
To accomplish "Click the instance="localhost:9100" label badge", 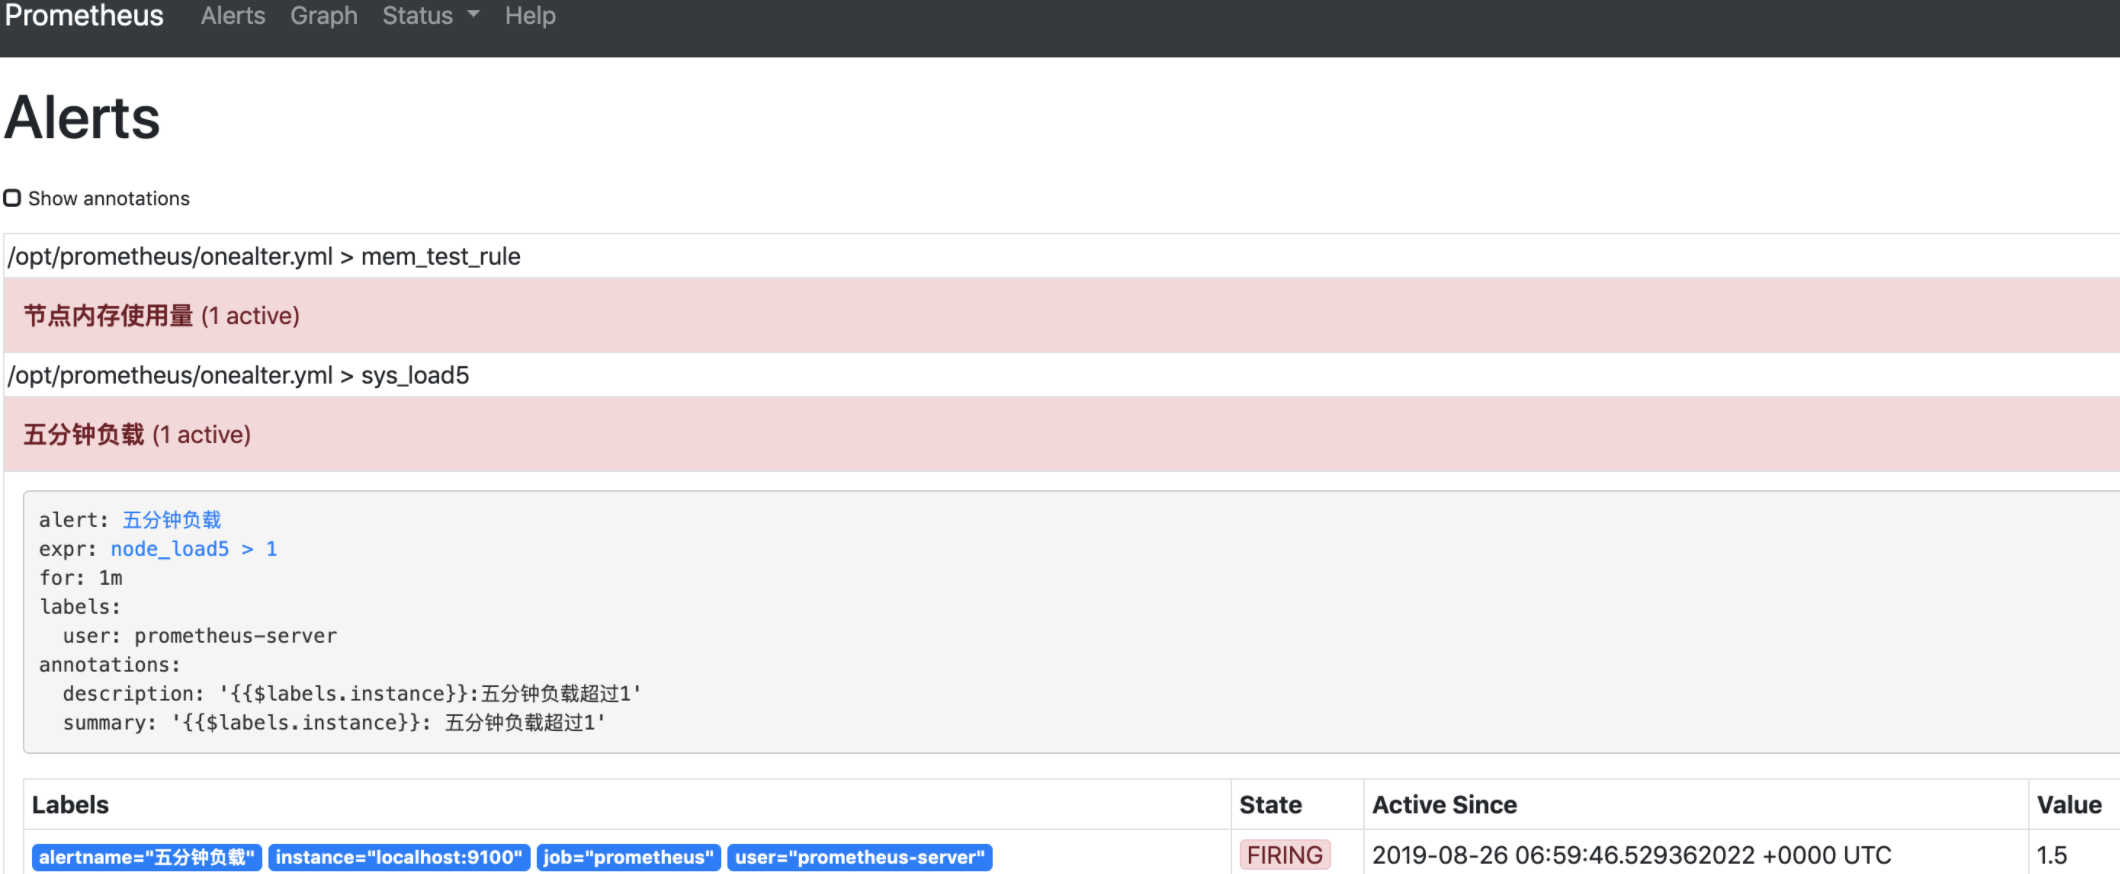I will tap(399, 857).
